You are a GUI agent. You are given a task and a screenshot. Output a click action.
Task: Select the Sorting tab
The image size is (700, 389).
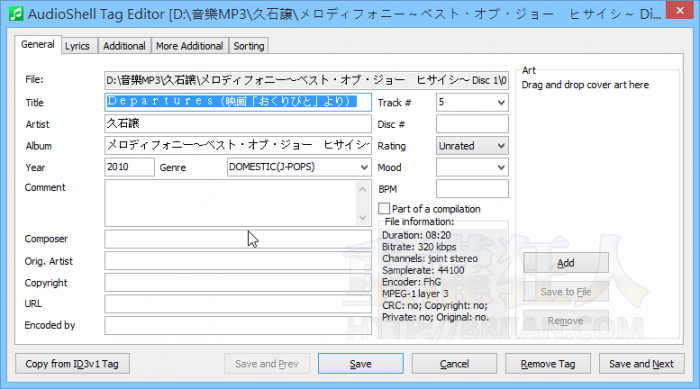pyautogui.click(x=249, y=46)
